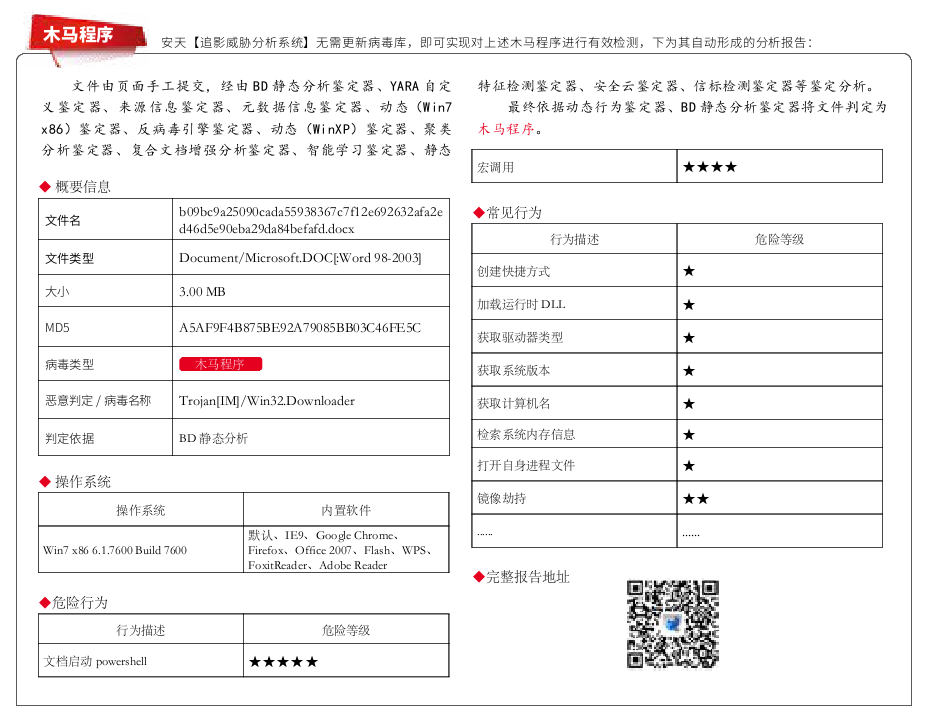This screenshot has width=925, height=717.
Task: Select the "MD5" row label
Action: coord(57,328)
